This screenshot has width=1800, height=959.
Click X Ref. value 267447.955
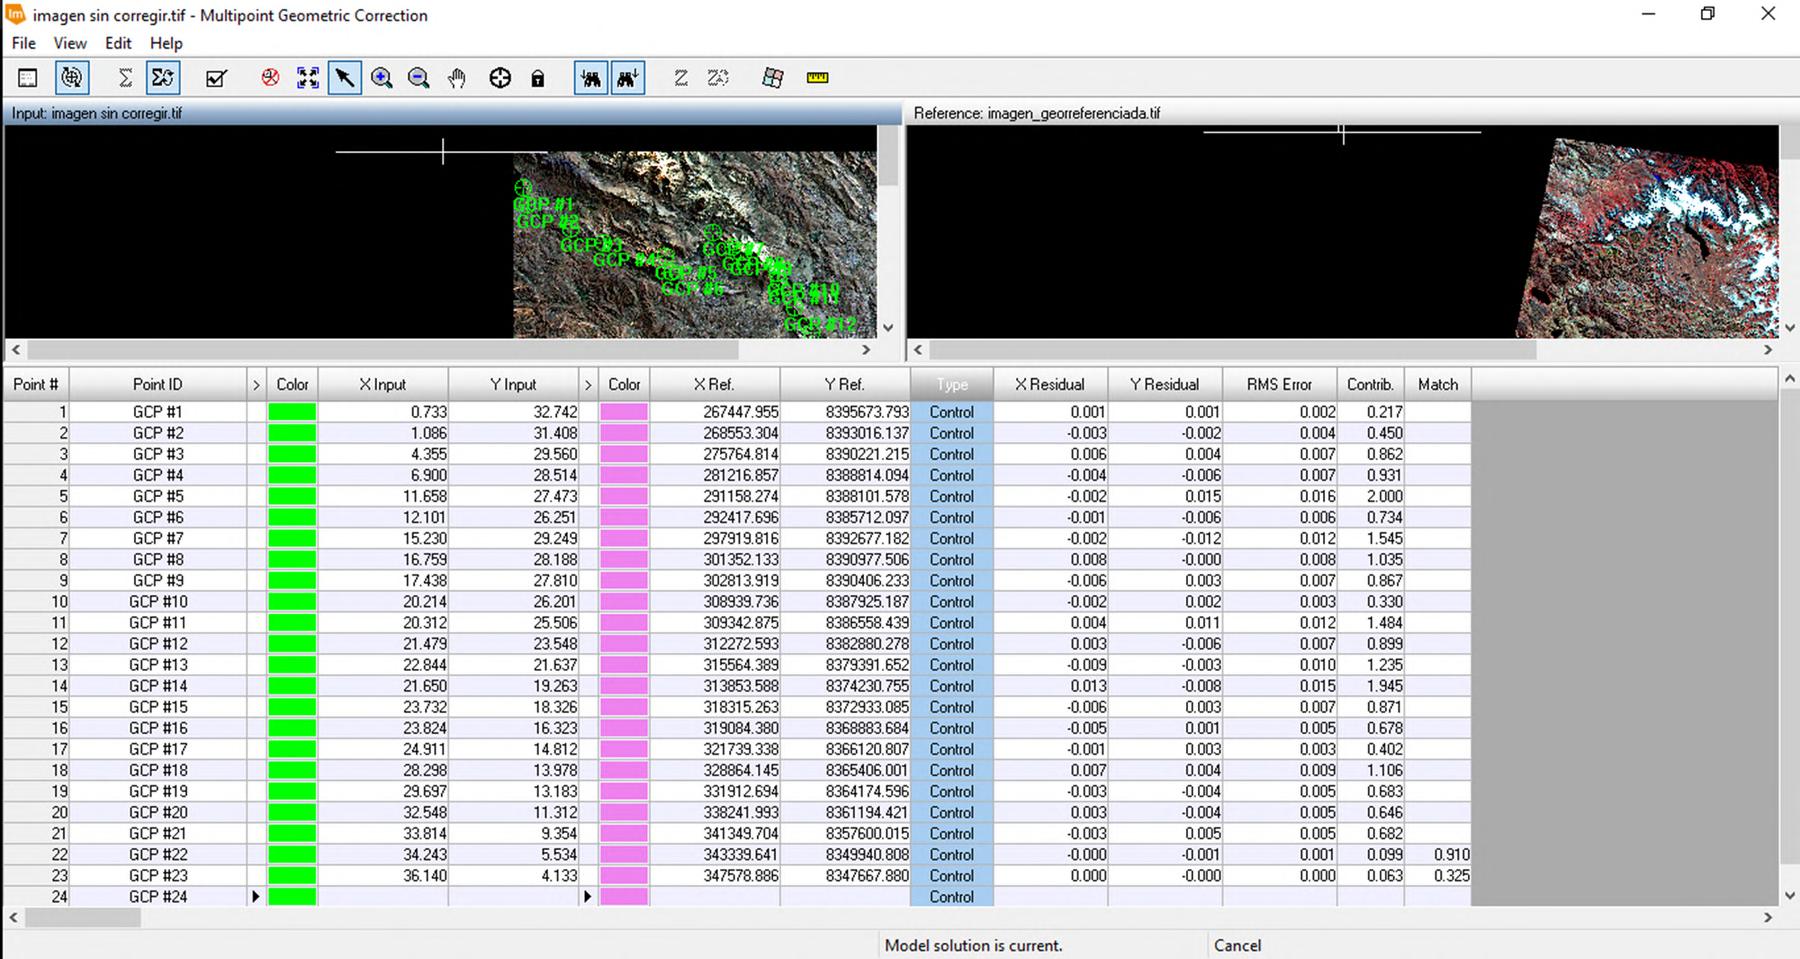pyautogui.click(x=740, y=412)
